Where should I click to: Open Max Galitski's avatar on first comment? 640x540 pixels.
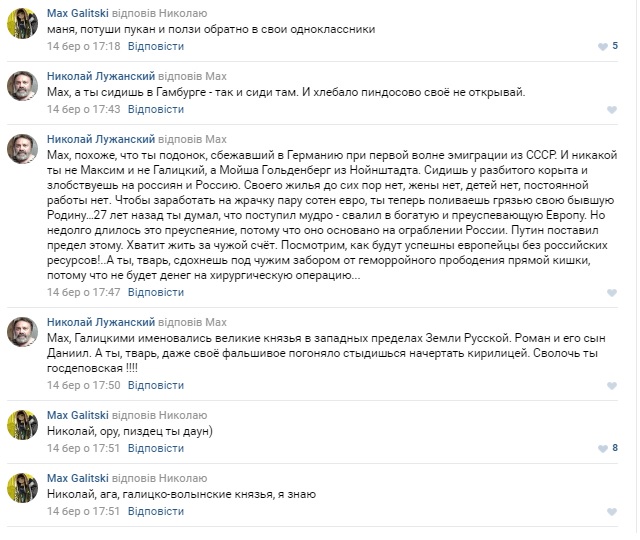tap(22, 24)
